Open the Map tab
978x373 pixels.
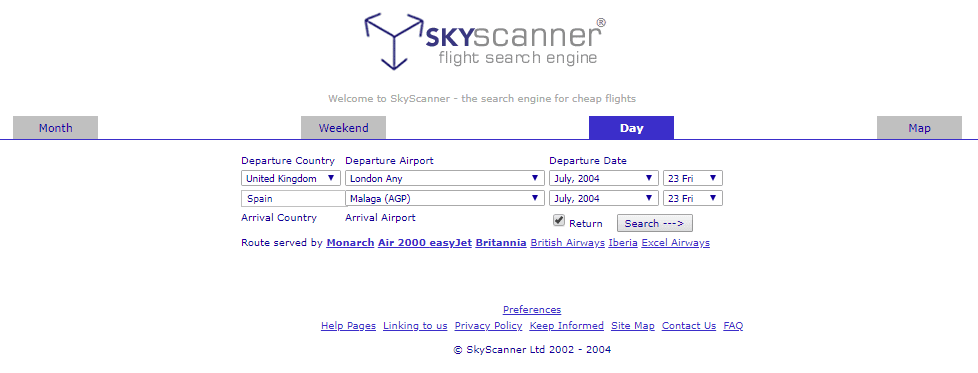point(919,128)
